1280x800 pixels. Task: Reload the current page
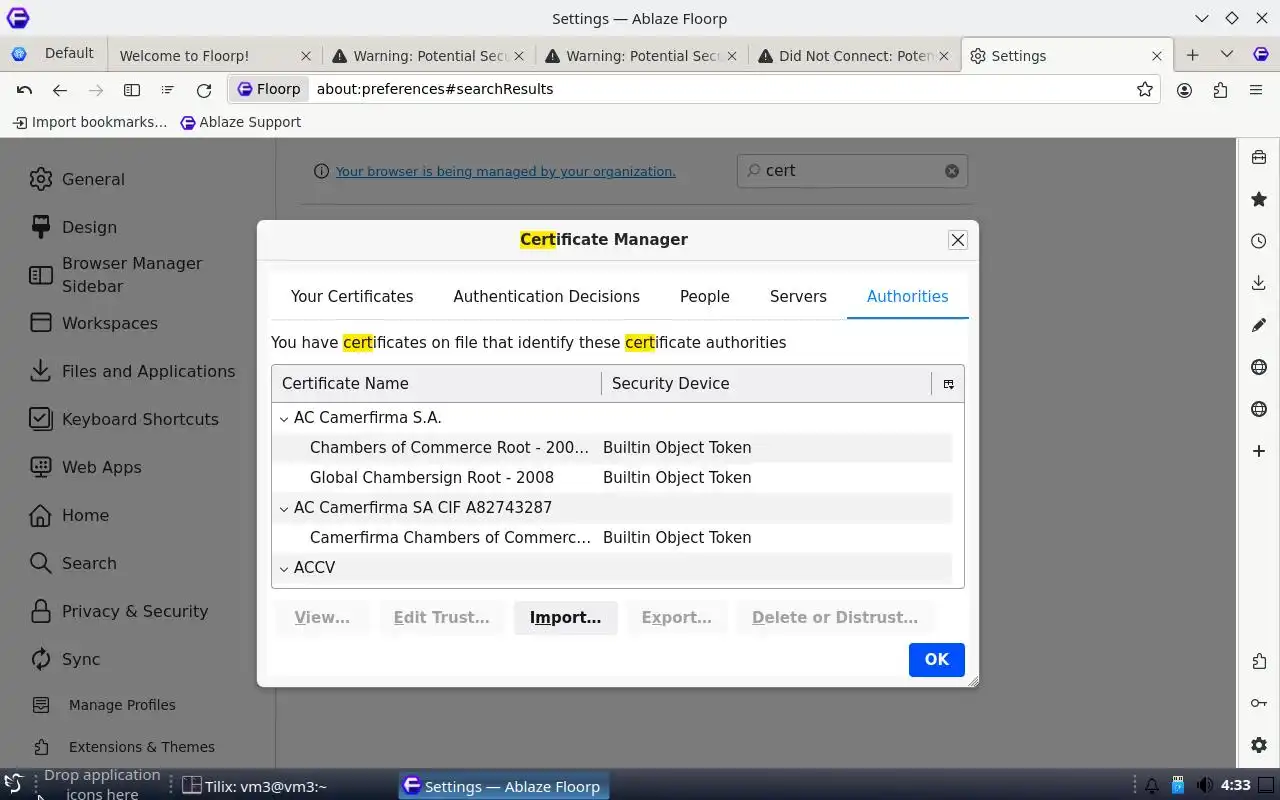pos(204,90)
